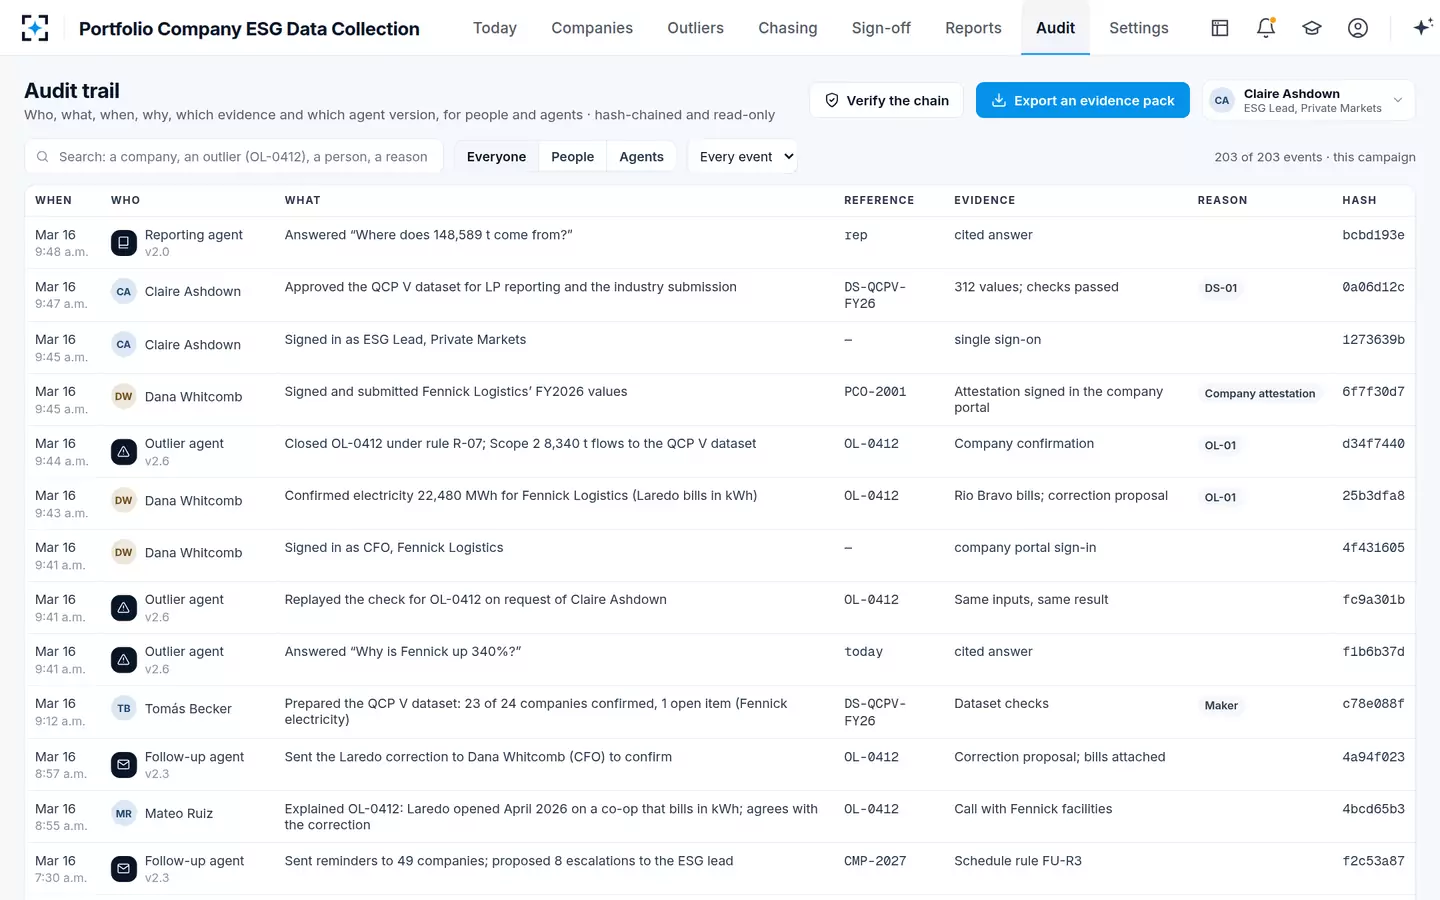The height and width of the screenshot is (900, 1440).
Task: Click the app logo icon
Action: click(x=35, y=28)
